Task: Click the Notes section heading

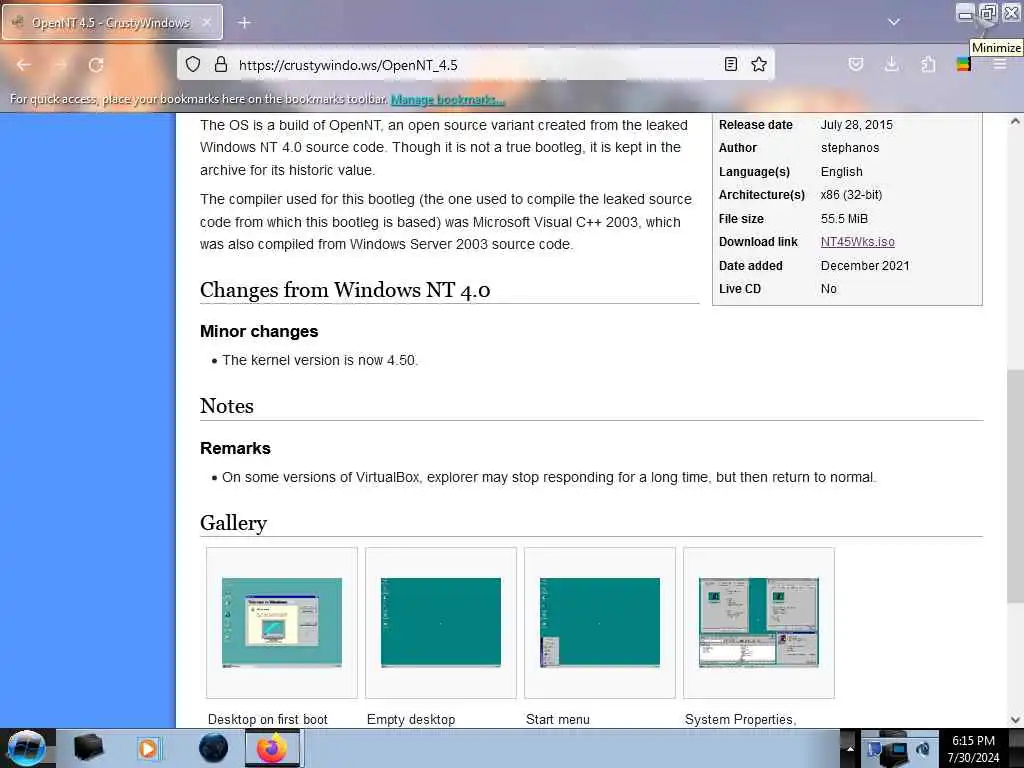Action: coord(227,406)
